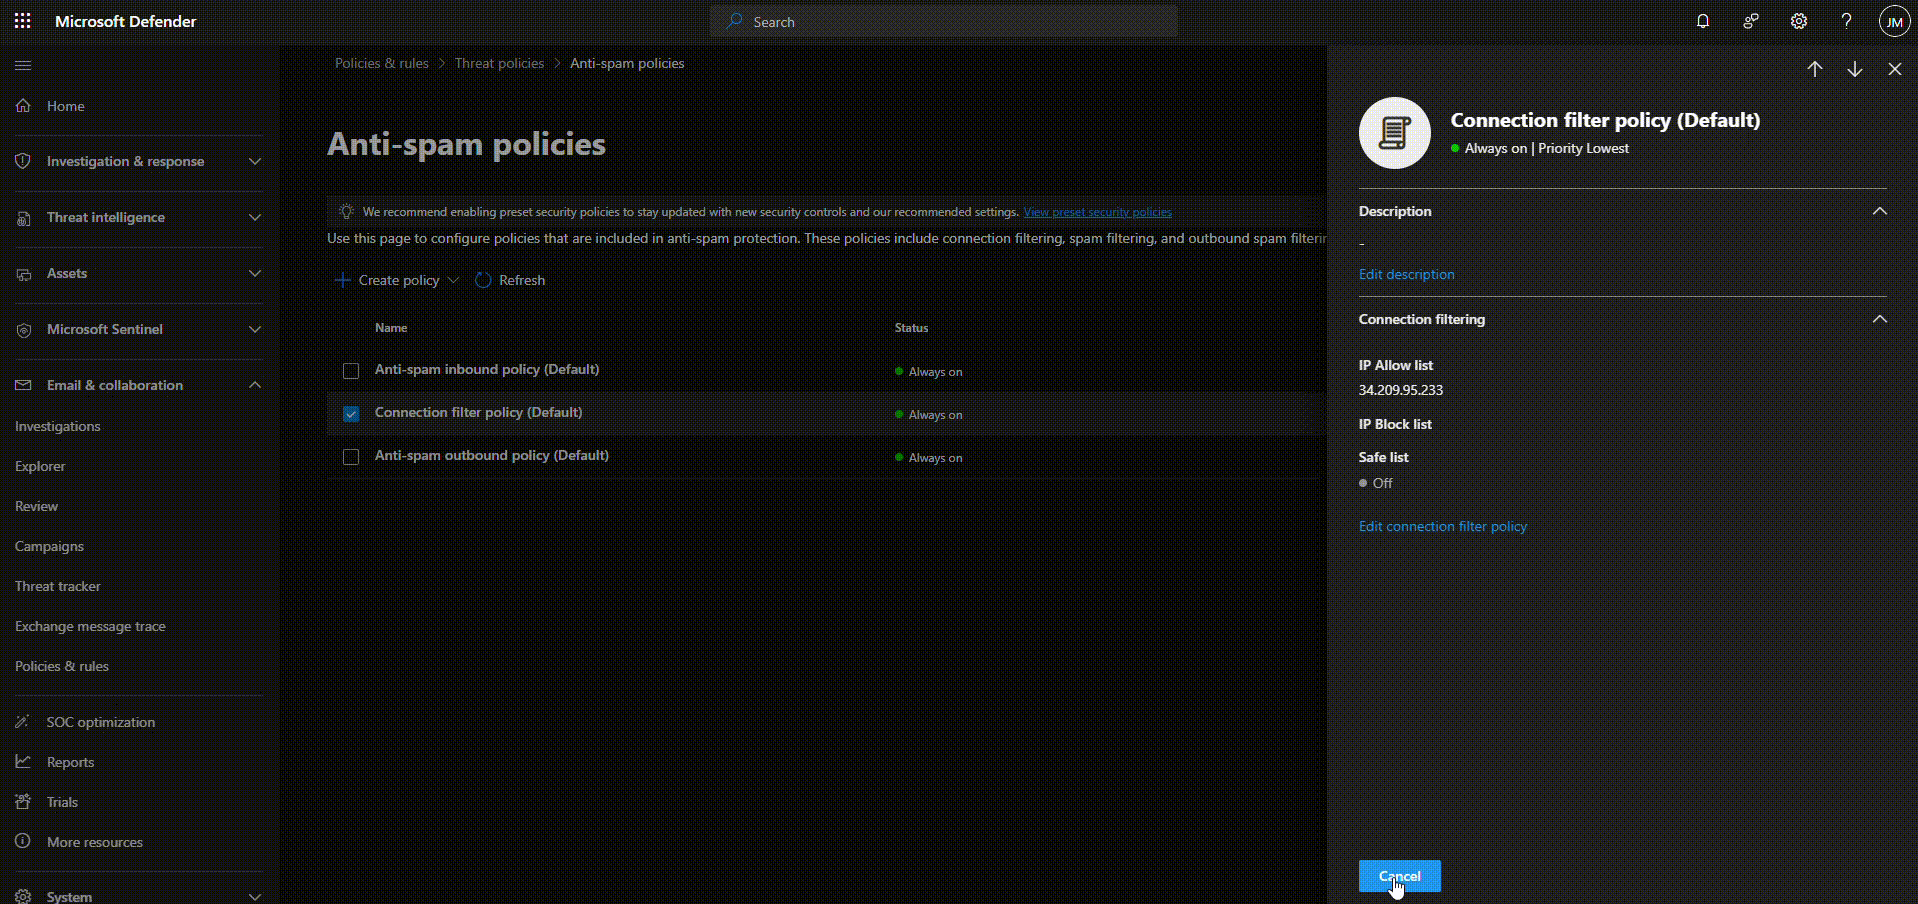Collapse Email & collaboration chevron
This screenshot has width=1918, height=904.
click(255, 385)
